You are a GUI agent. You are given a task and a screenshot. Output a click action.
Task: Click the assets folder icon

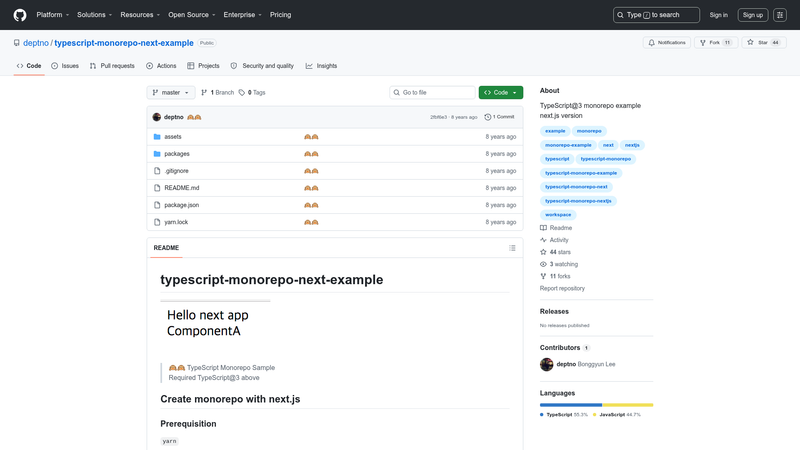pos(157,137)
